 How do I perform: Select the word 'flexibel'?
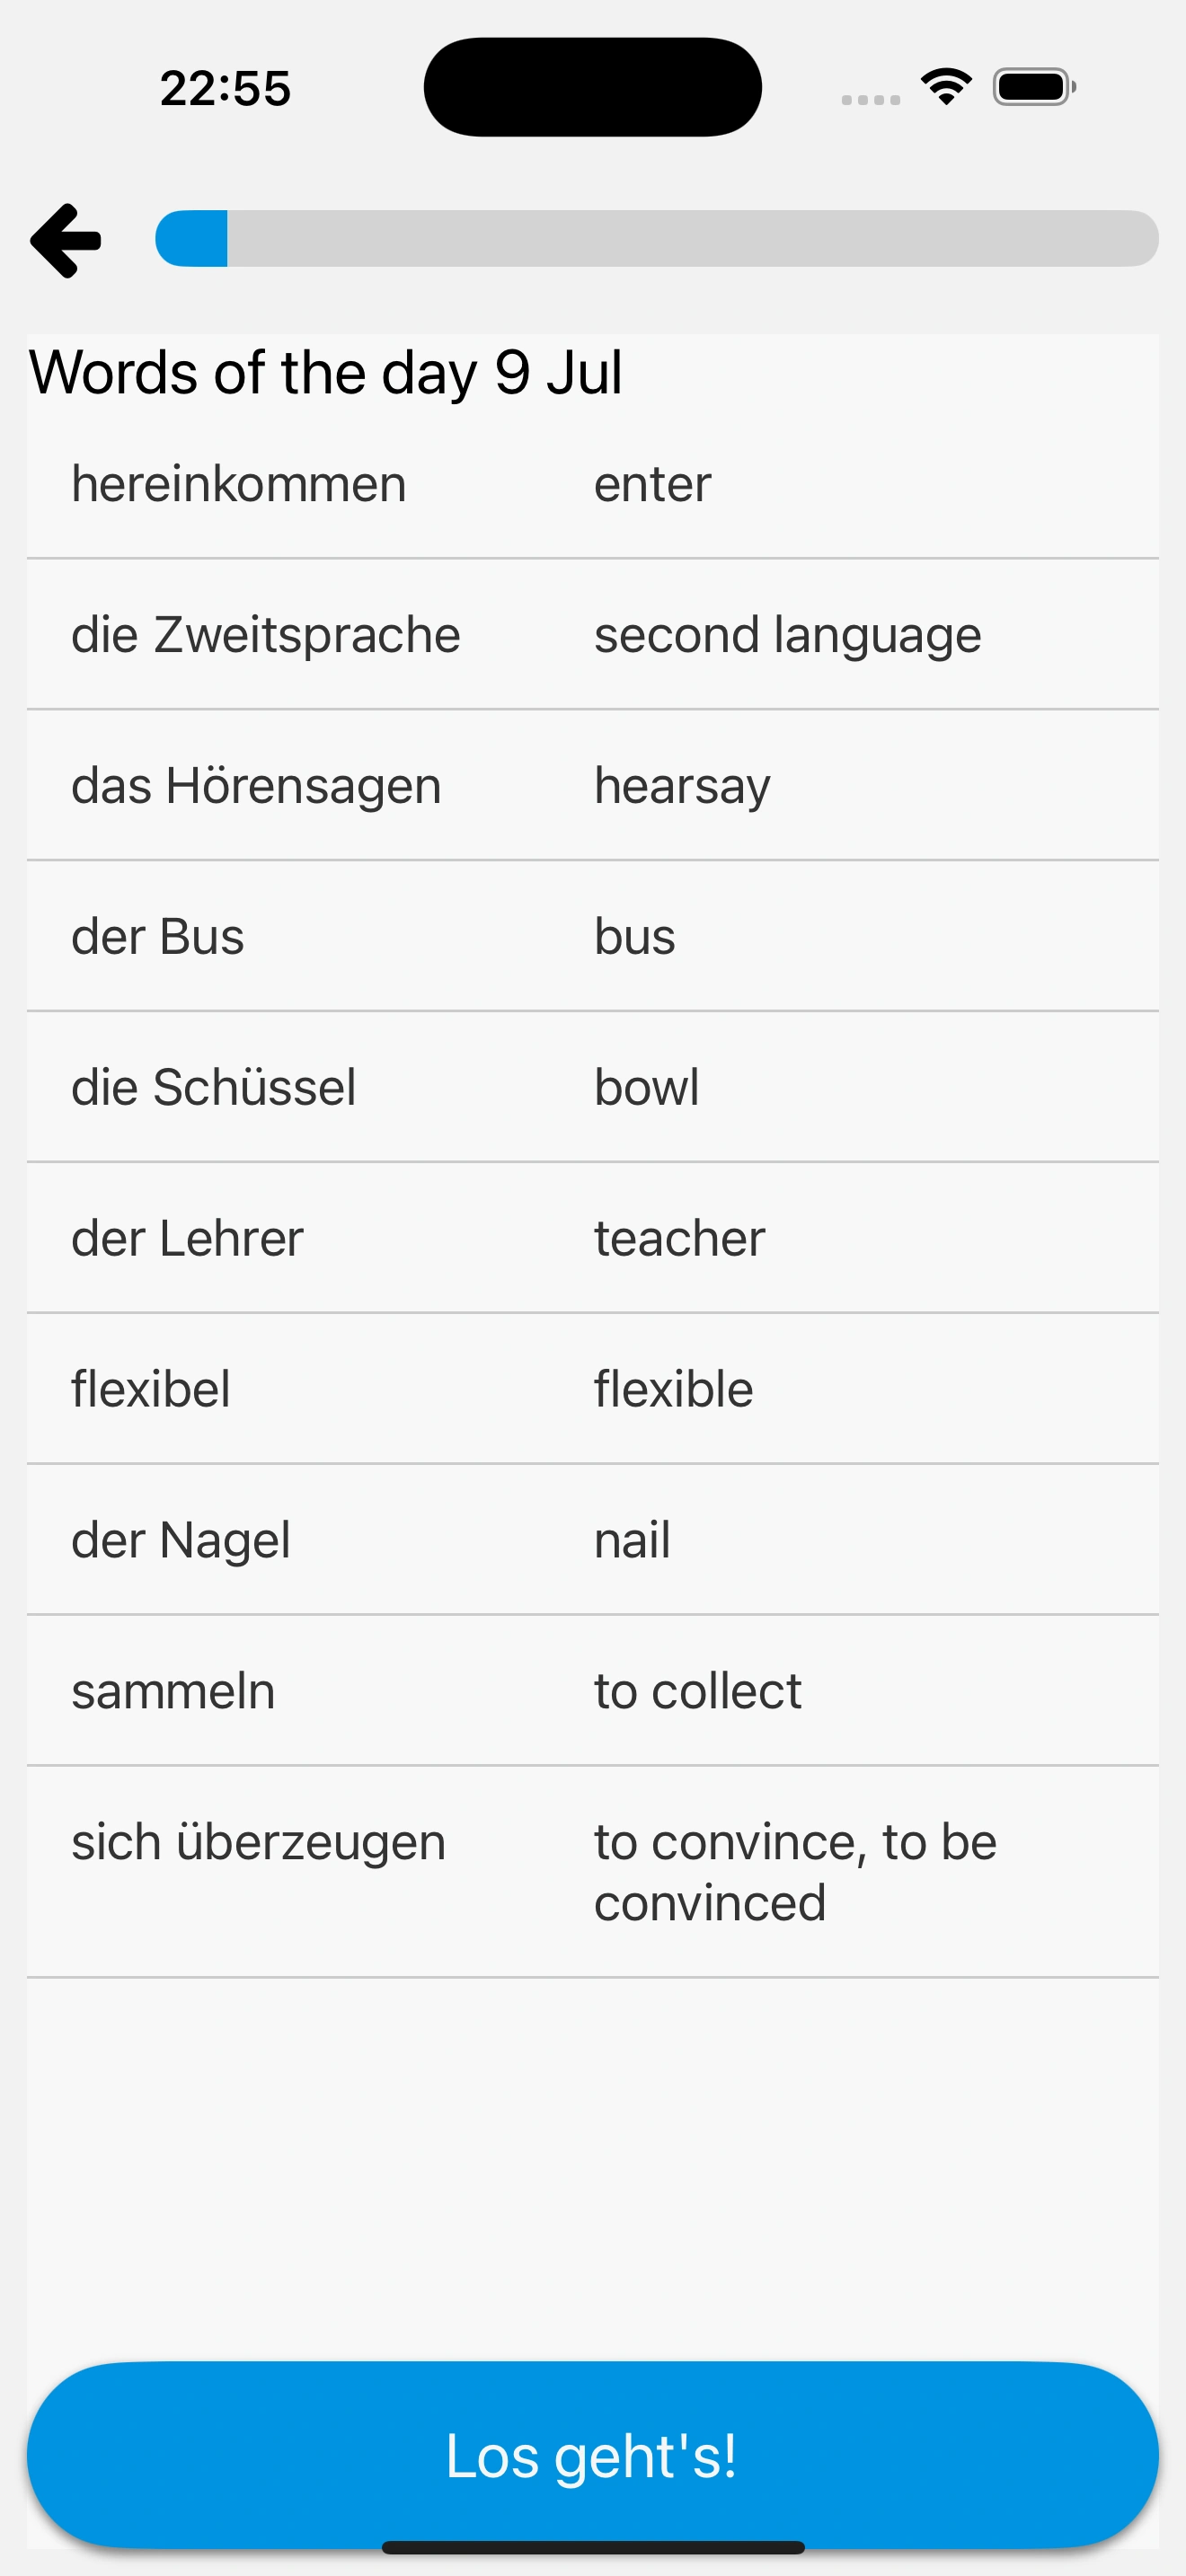pos(151,1389)
